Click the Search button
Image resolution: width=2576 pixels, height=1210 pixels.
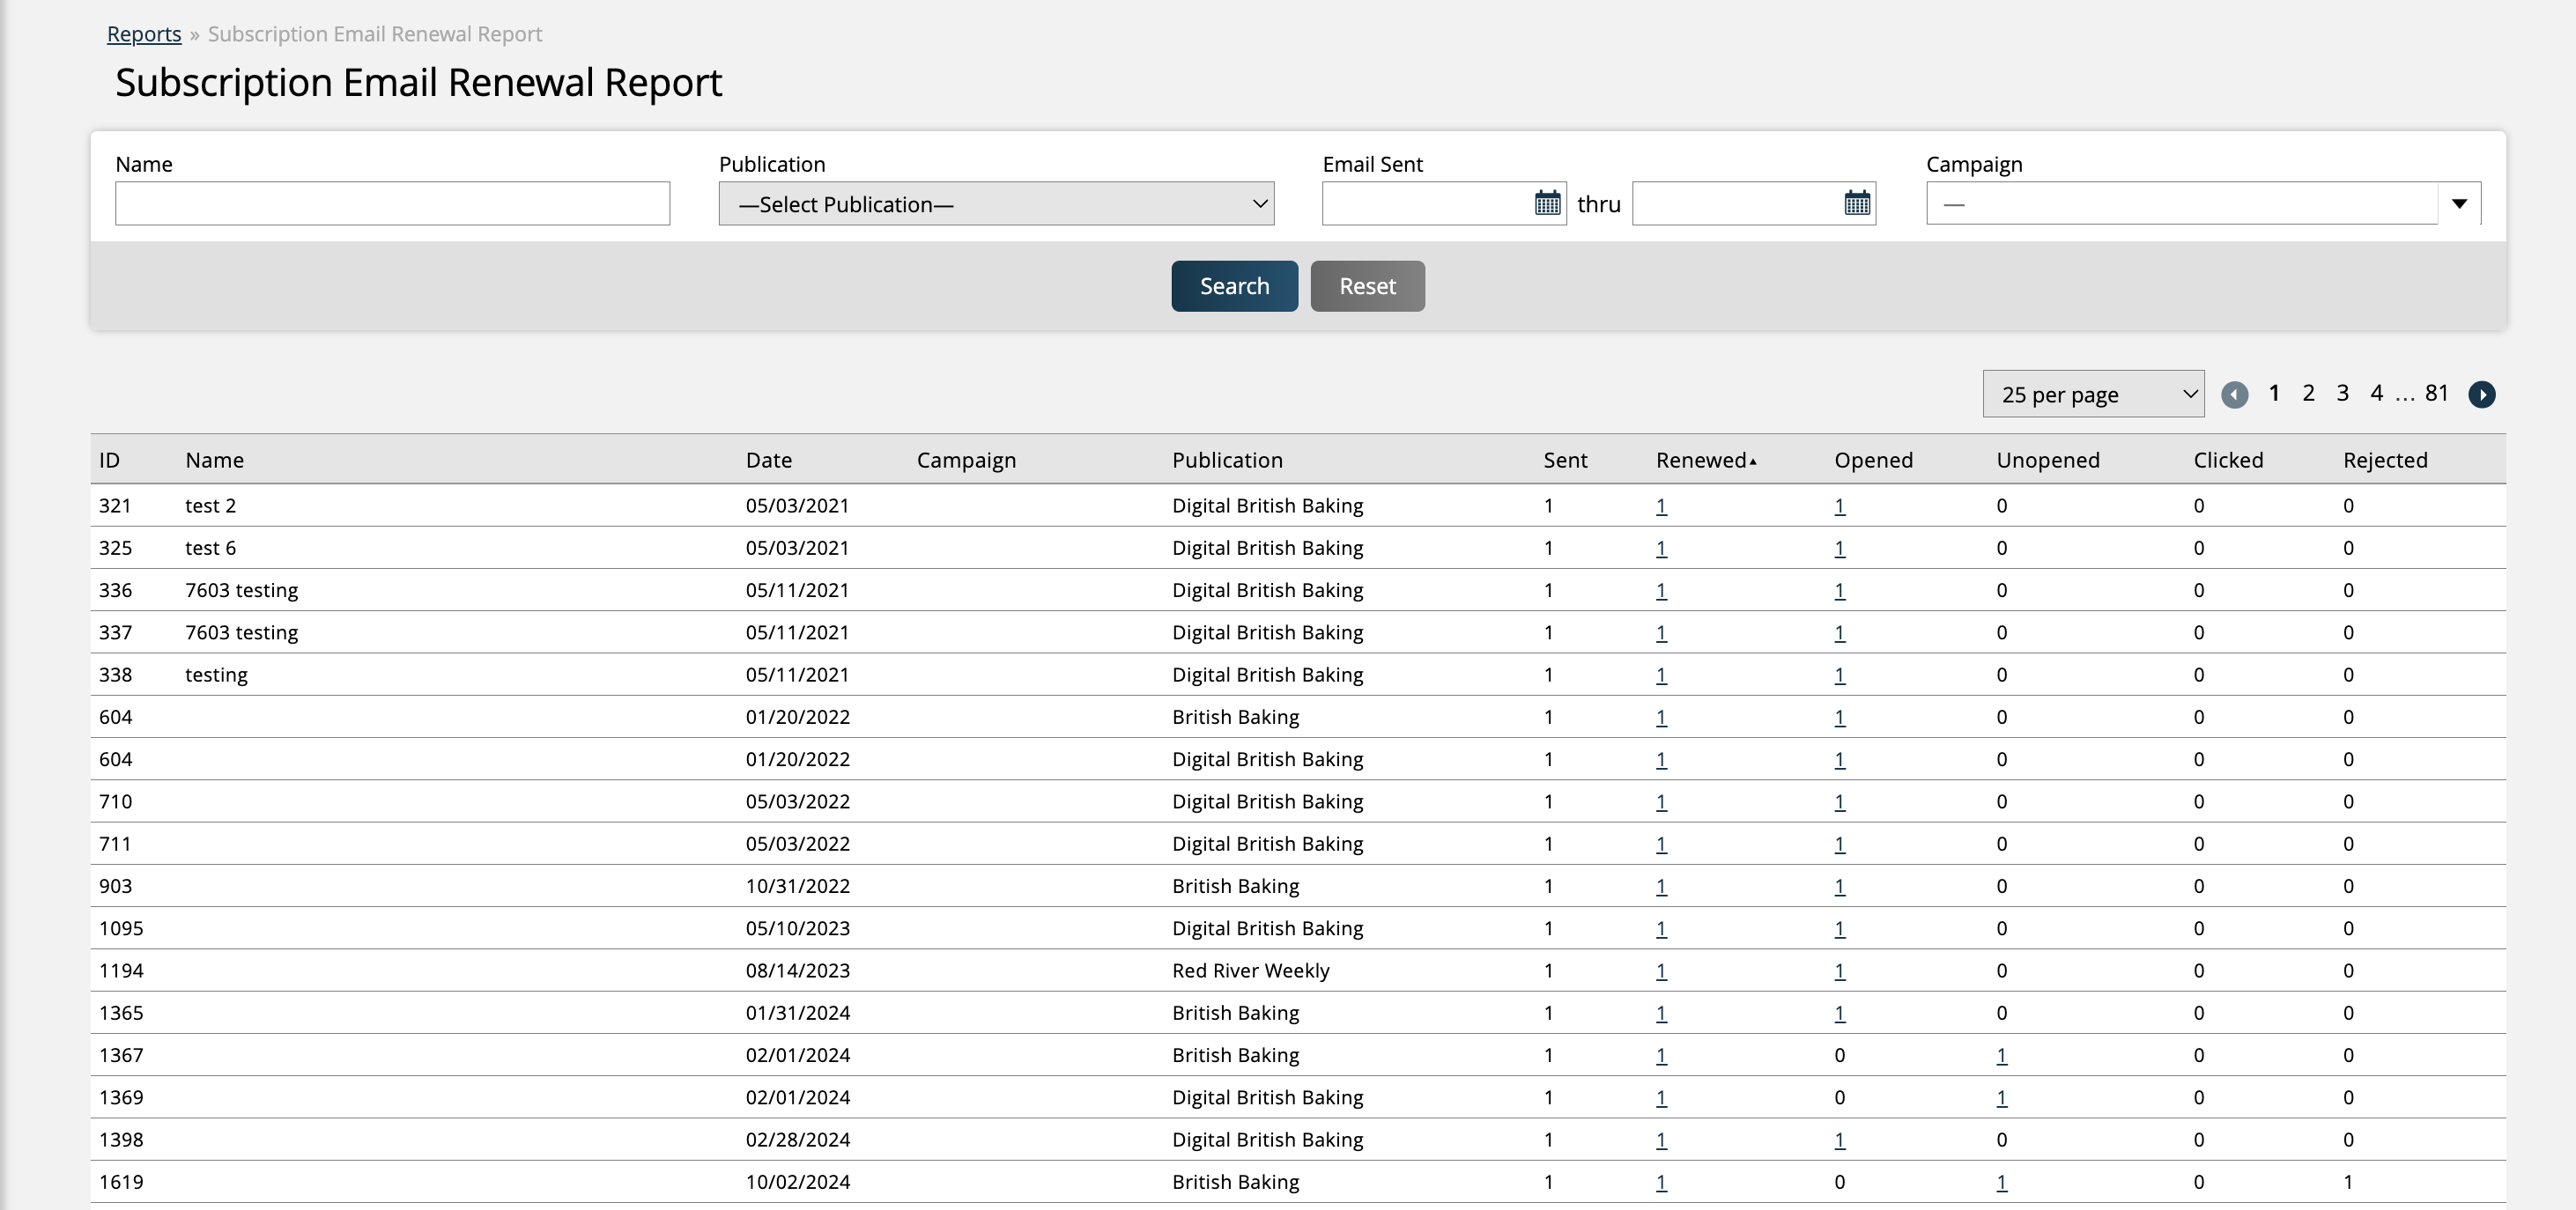1234,286
